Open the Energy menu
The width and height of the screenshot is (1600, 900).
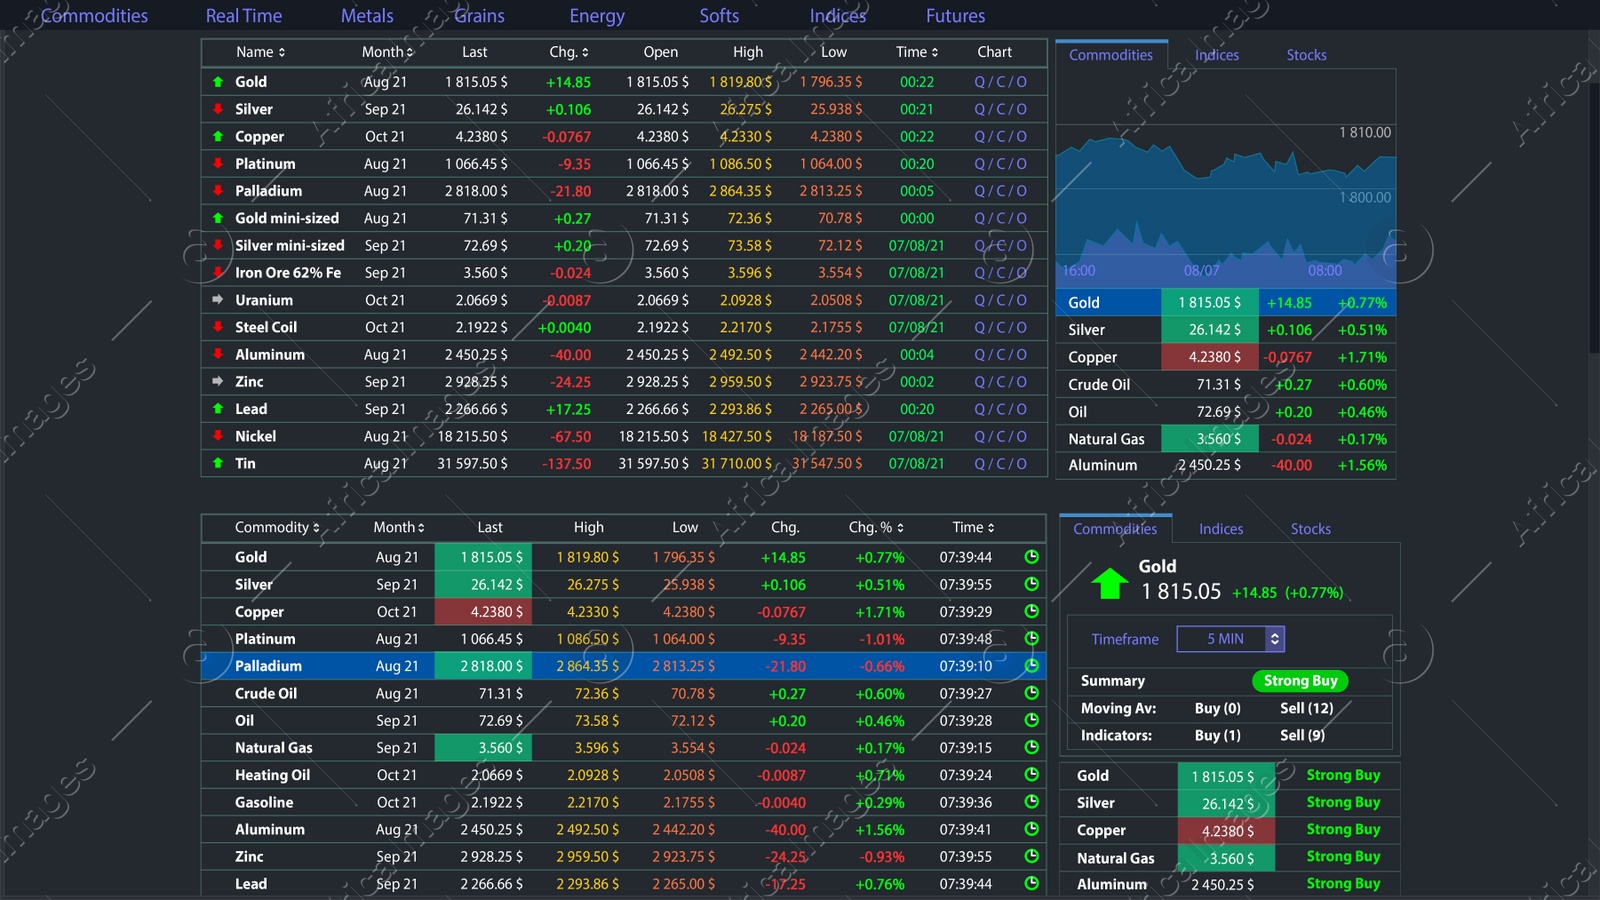(x=597, y=16)
